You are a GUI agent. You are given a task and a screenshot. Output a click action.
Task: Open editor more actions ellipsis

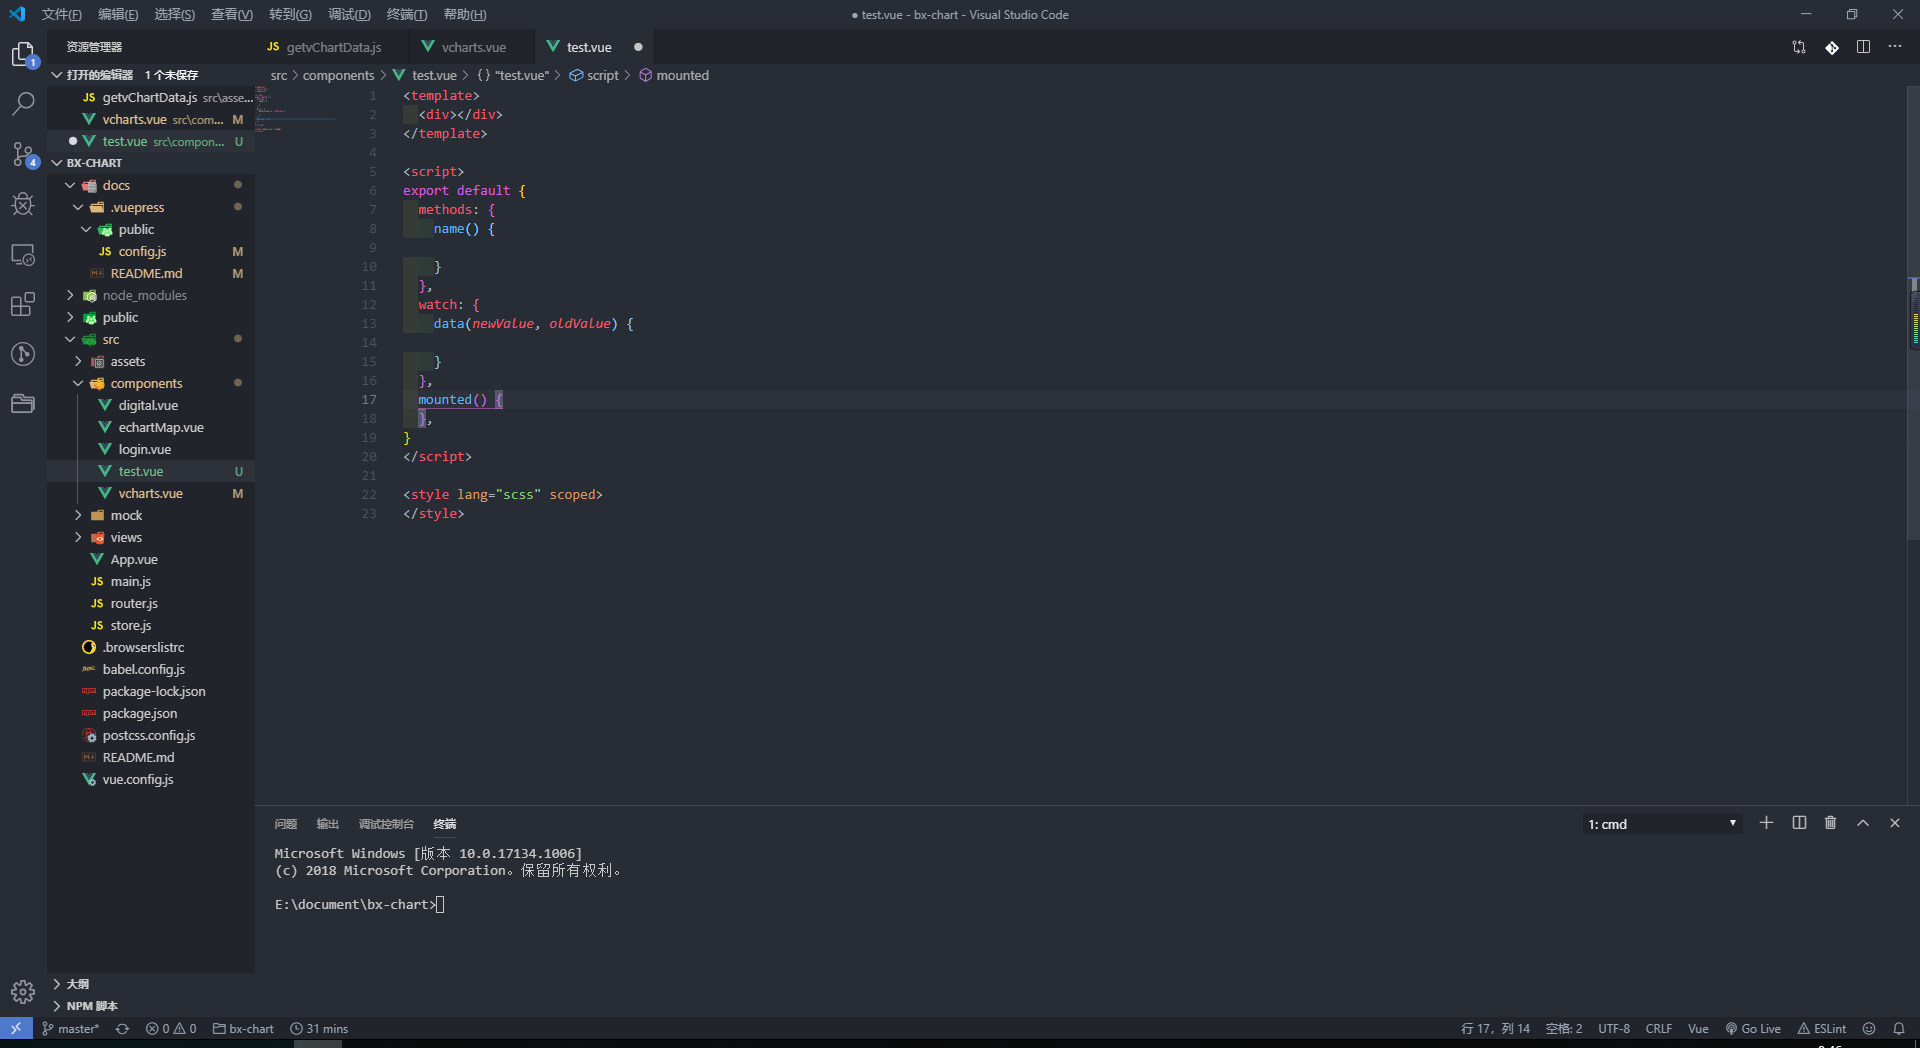[x=1895, y=47]
